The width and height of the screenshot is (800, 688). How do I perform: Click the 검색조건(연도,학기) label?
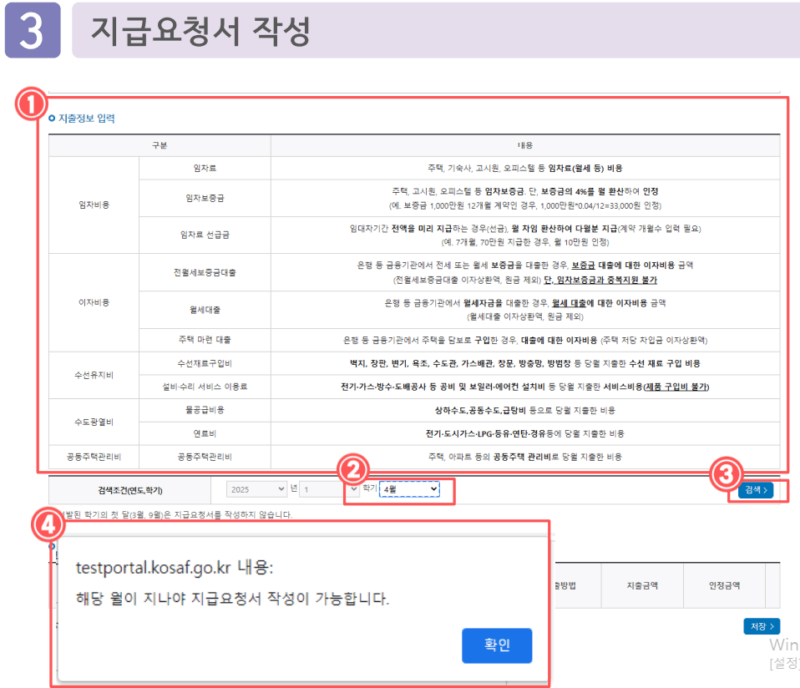tap(130, 490)
